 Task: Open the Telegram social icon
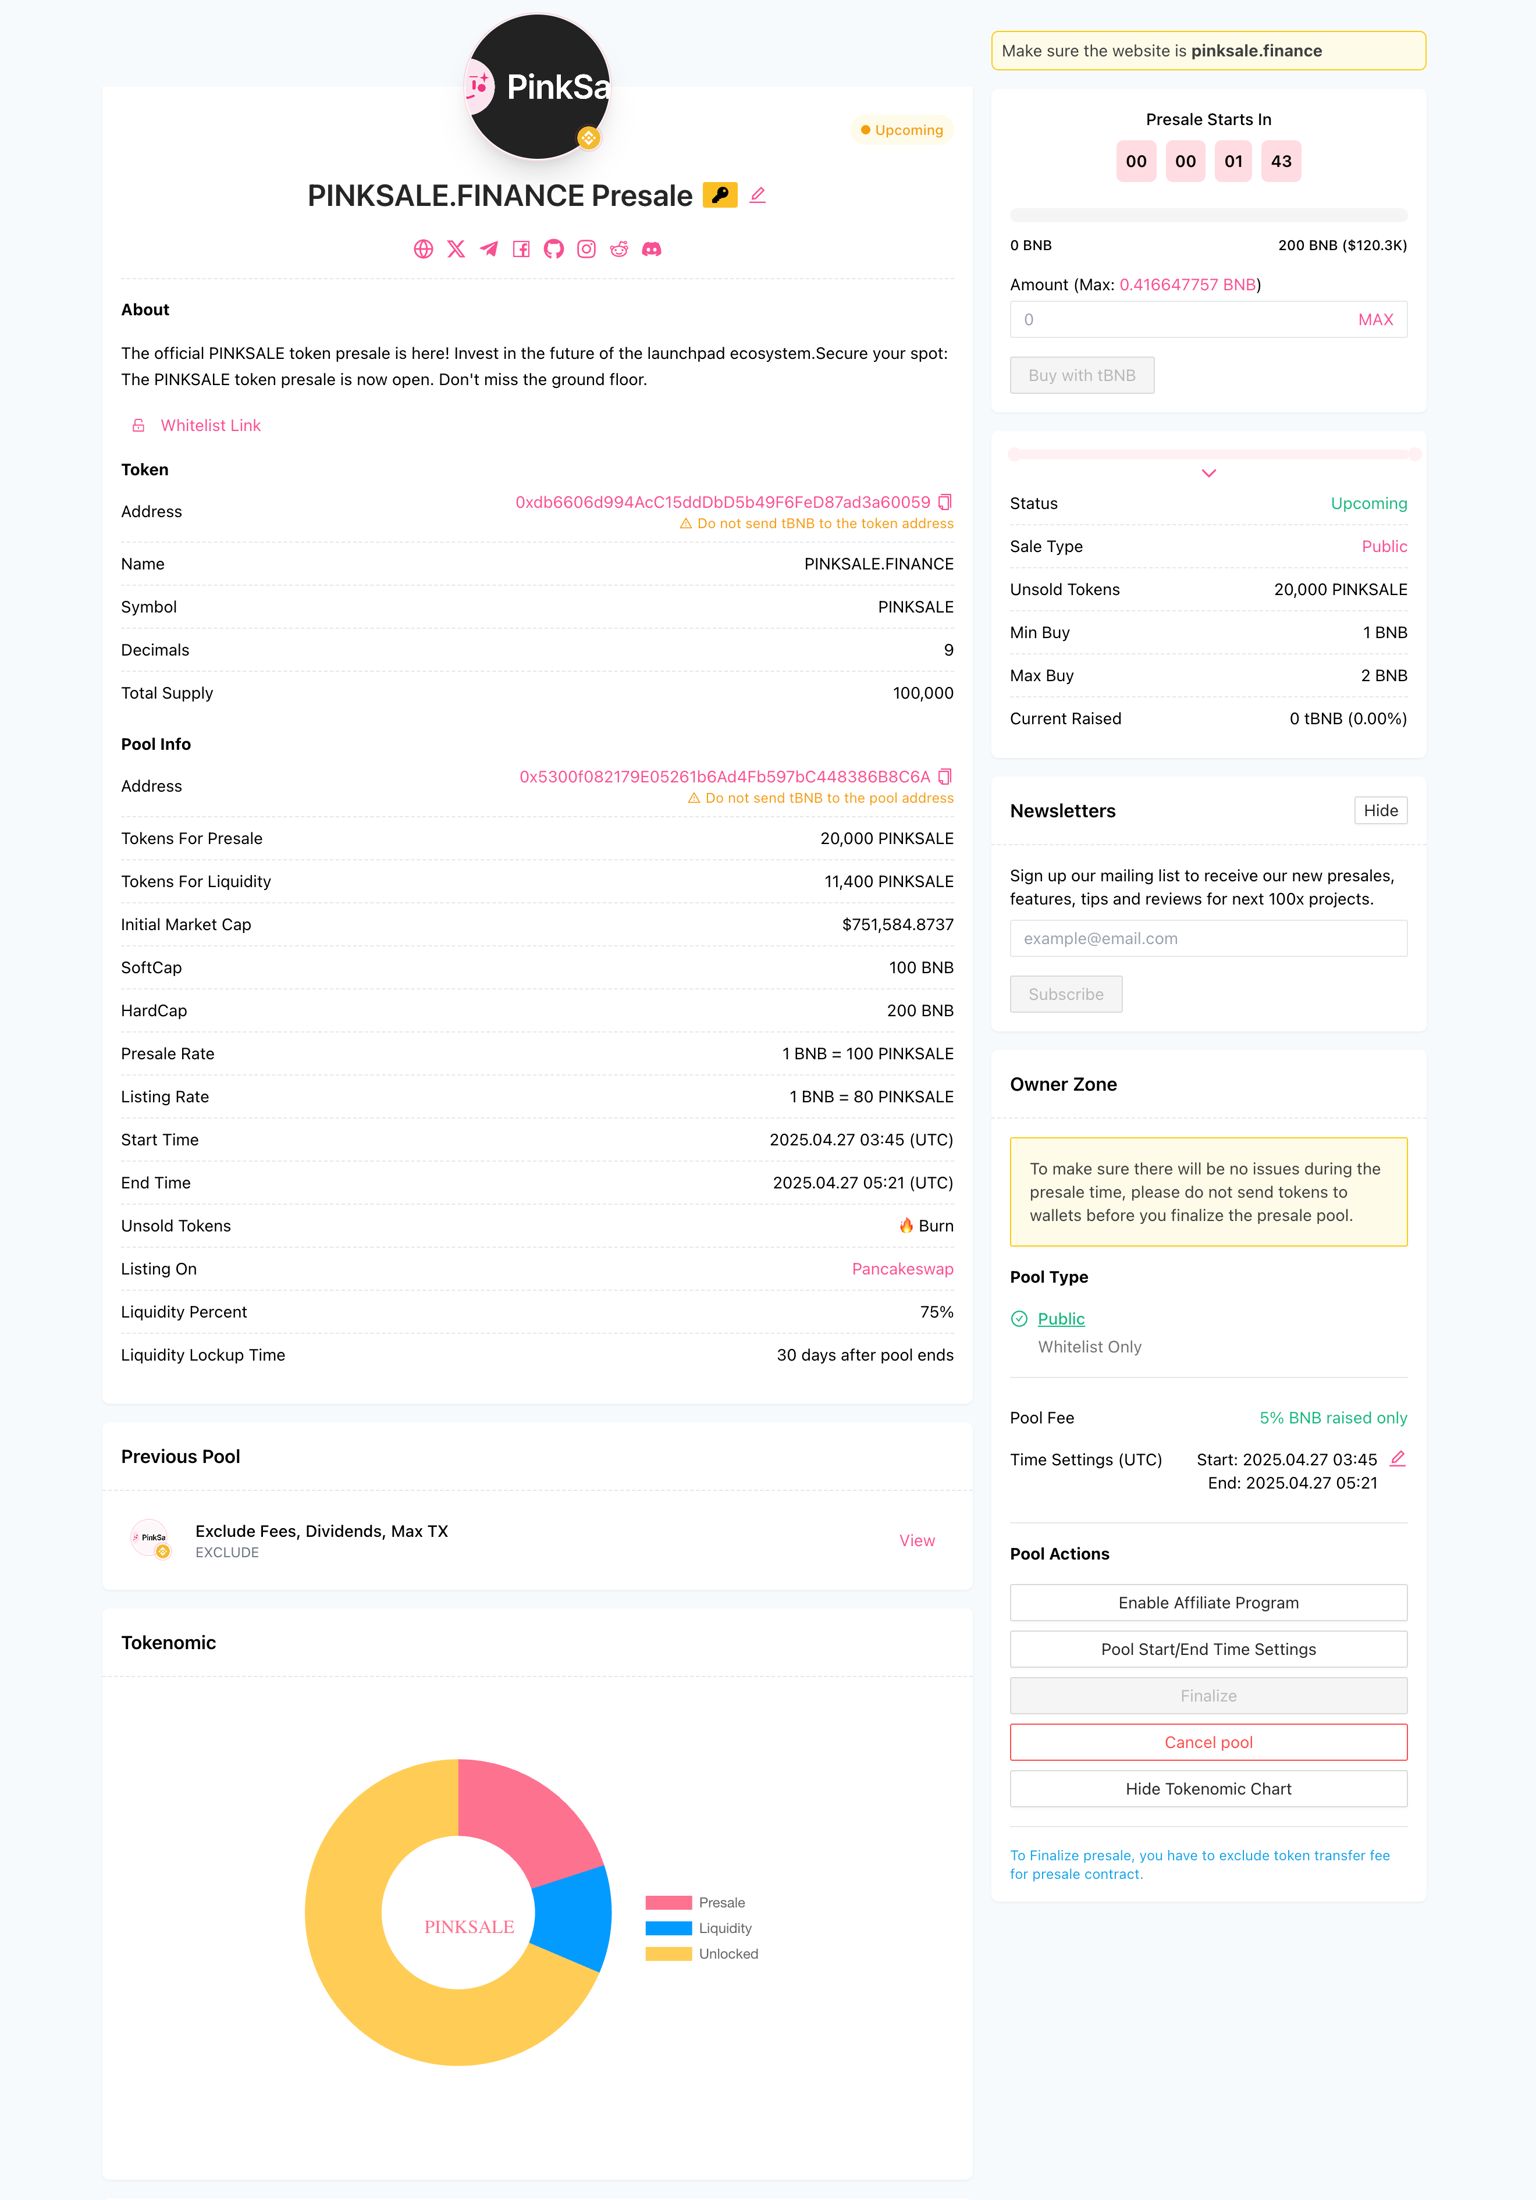point(489,249)
